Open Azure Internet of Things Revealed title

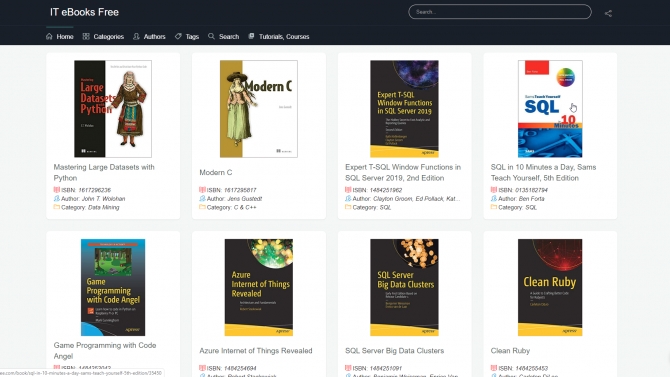click(256, 350)
